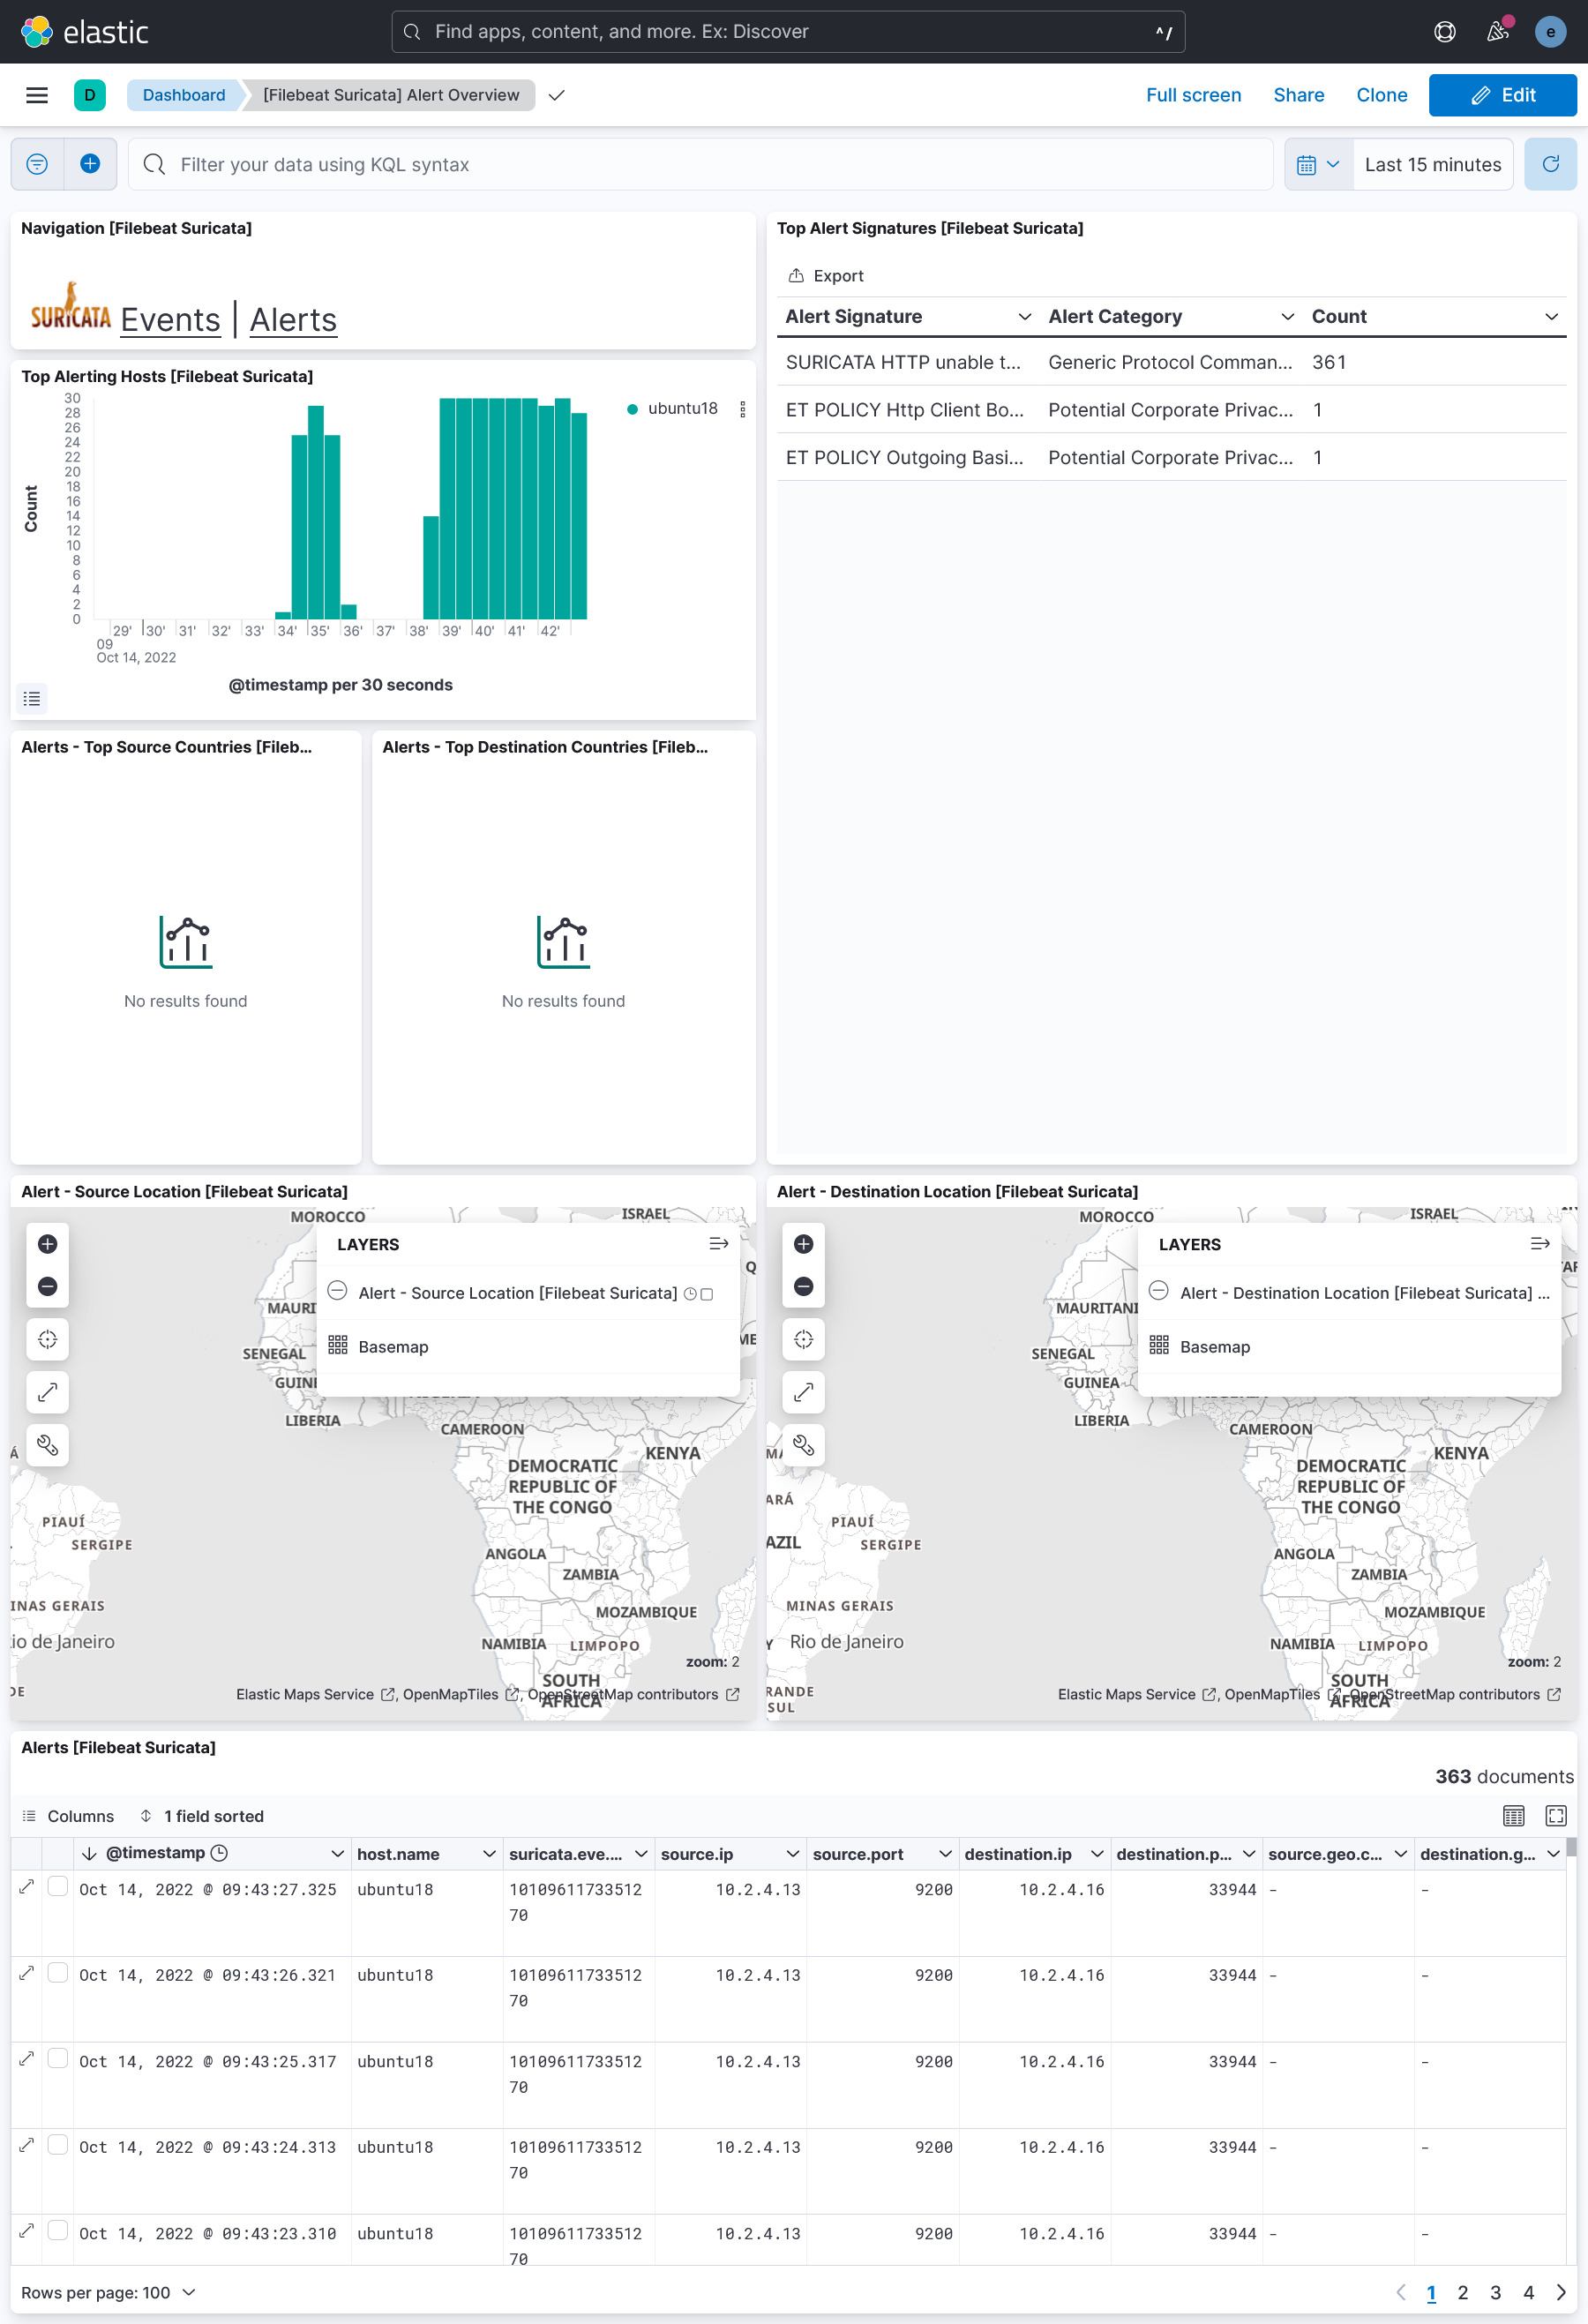Select the 09:43:24.313 alert row checkbox
The width and height of the screenshot is (1588, 2324).
pos(58,2145)
